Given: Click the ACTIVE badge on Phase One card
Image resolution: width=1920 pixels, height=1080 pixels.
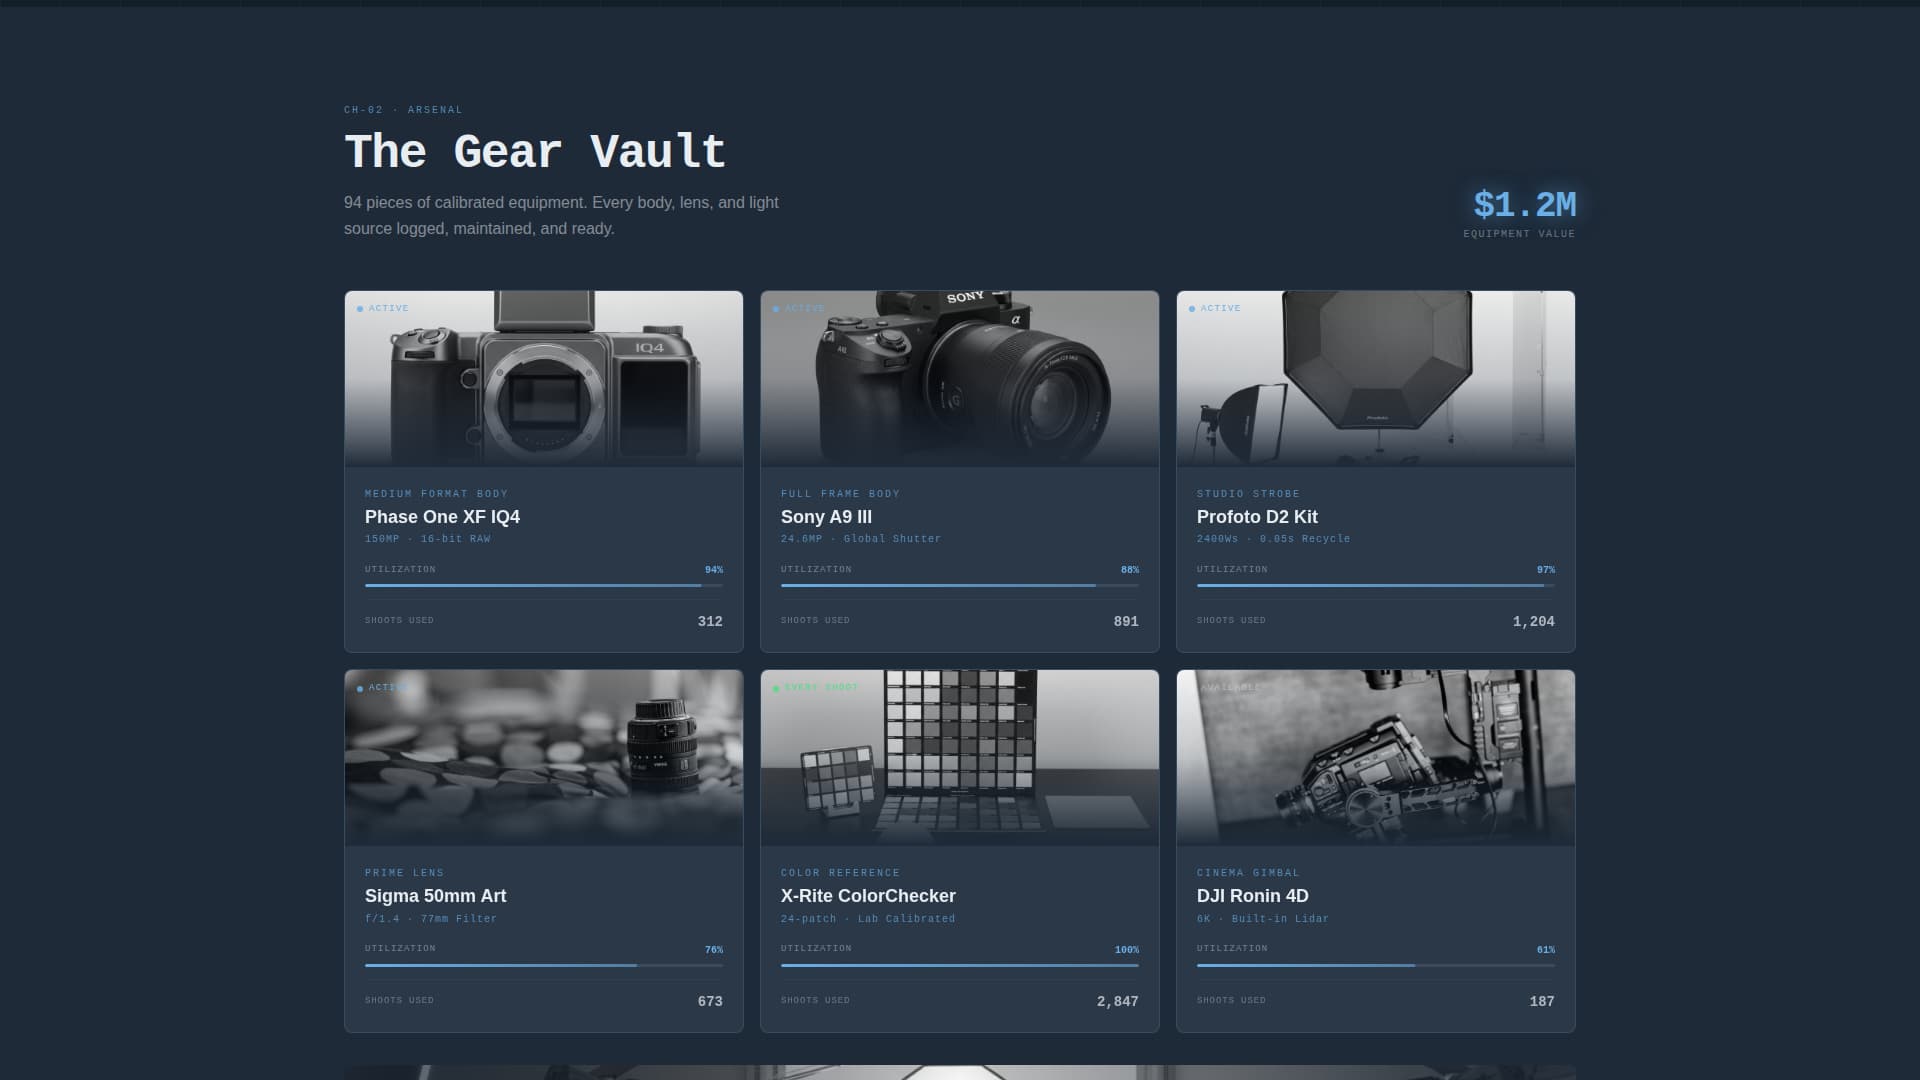Looking at the screenshot, I should 383,308.
